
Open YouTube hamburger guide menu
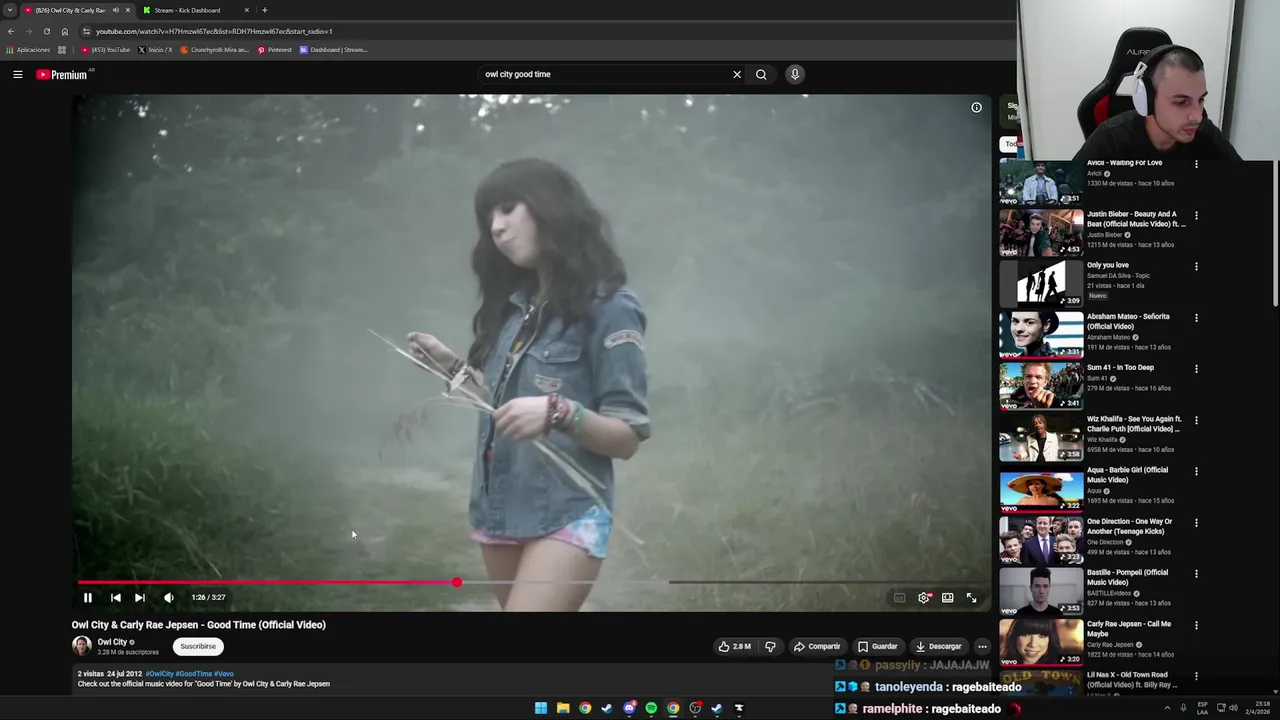[x=18, y=74]
